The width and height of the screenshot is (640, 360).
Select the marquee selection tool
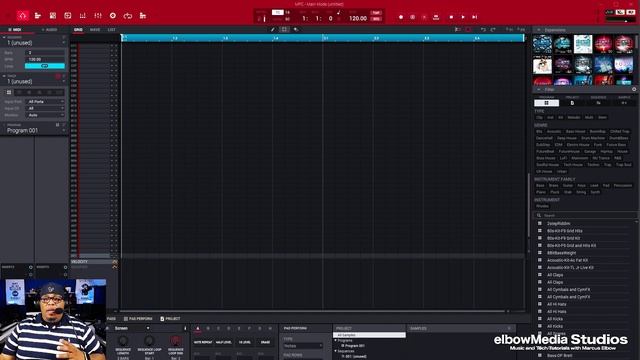click(x=284, y=29)
